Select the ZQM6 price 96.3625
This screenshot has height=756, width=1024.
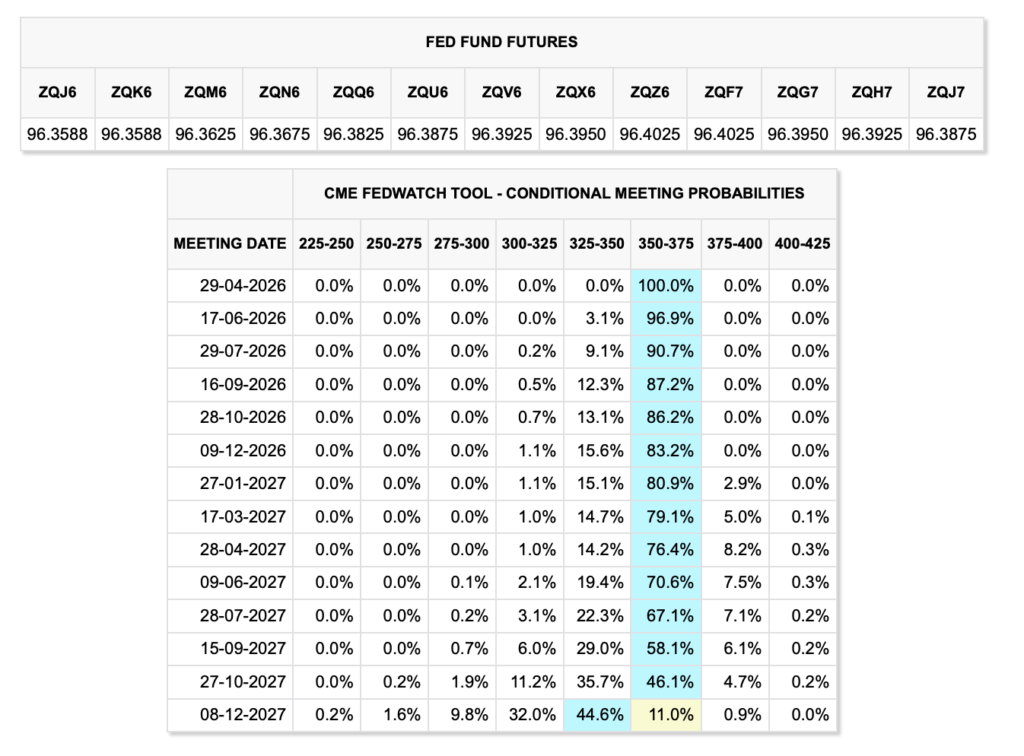(x=206, y=133)
